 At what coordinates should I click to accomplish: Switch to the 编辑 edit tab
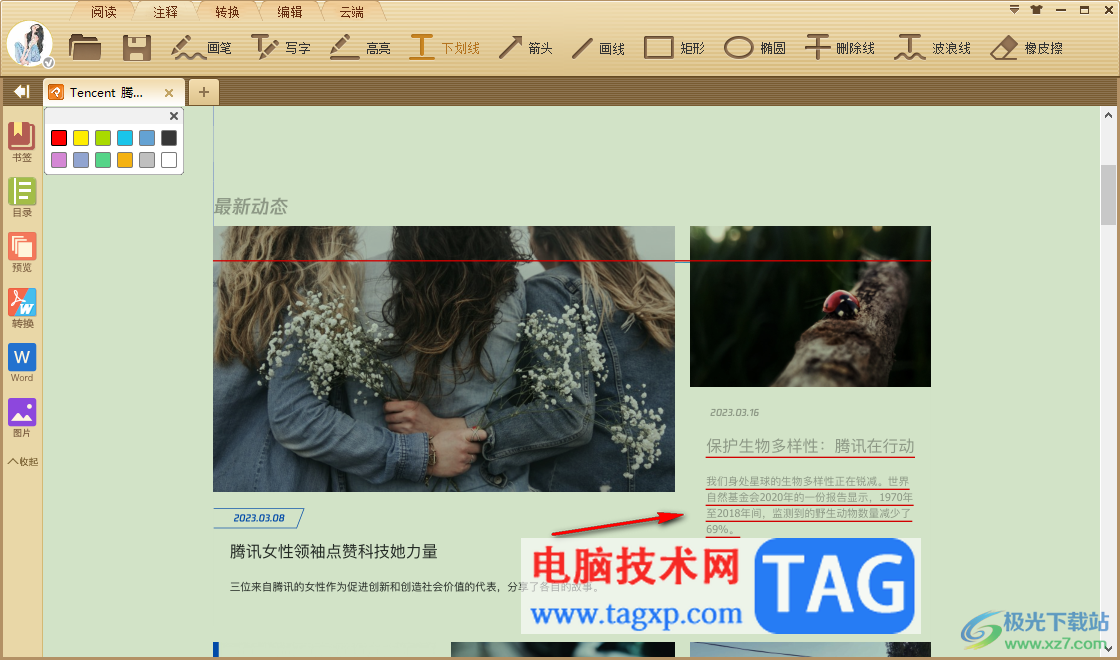(x=290, y=12)
